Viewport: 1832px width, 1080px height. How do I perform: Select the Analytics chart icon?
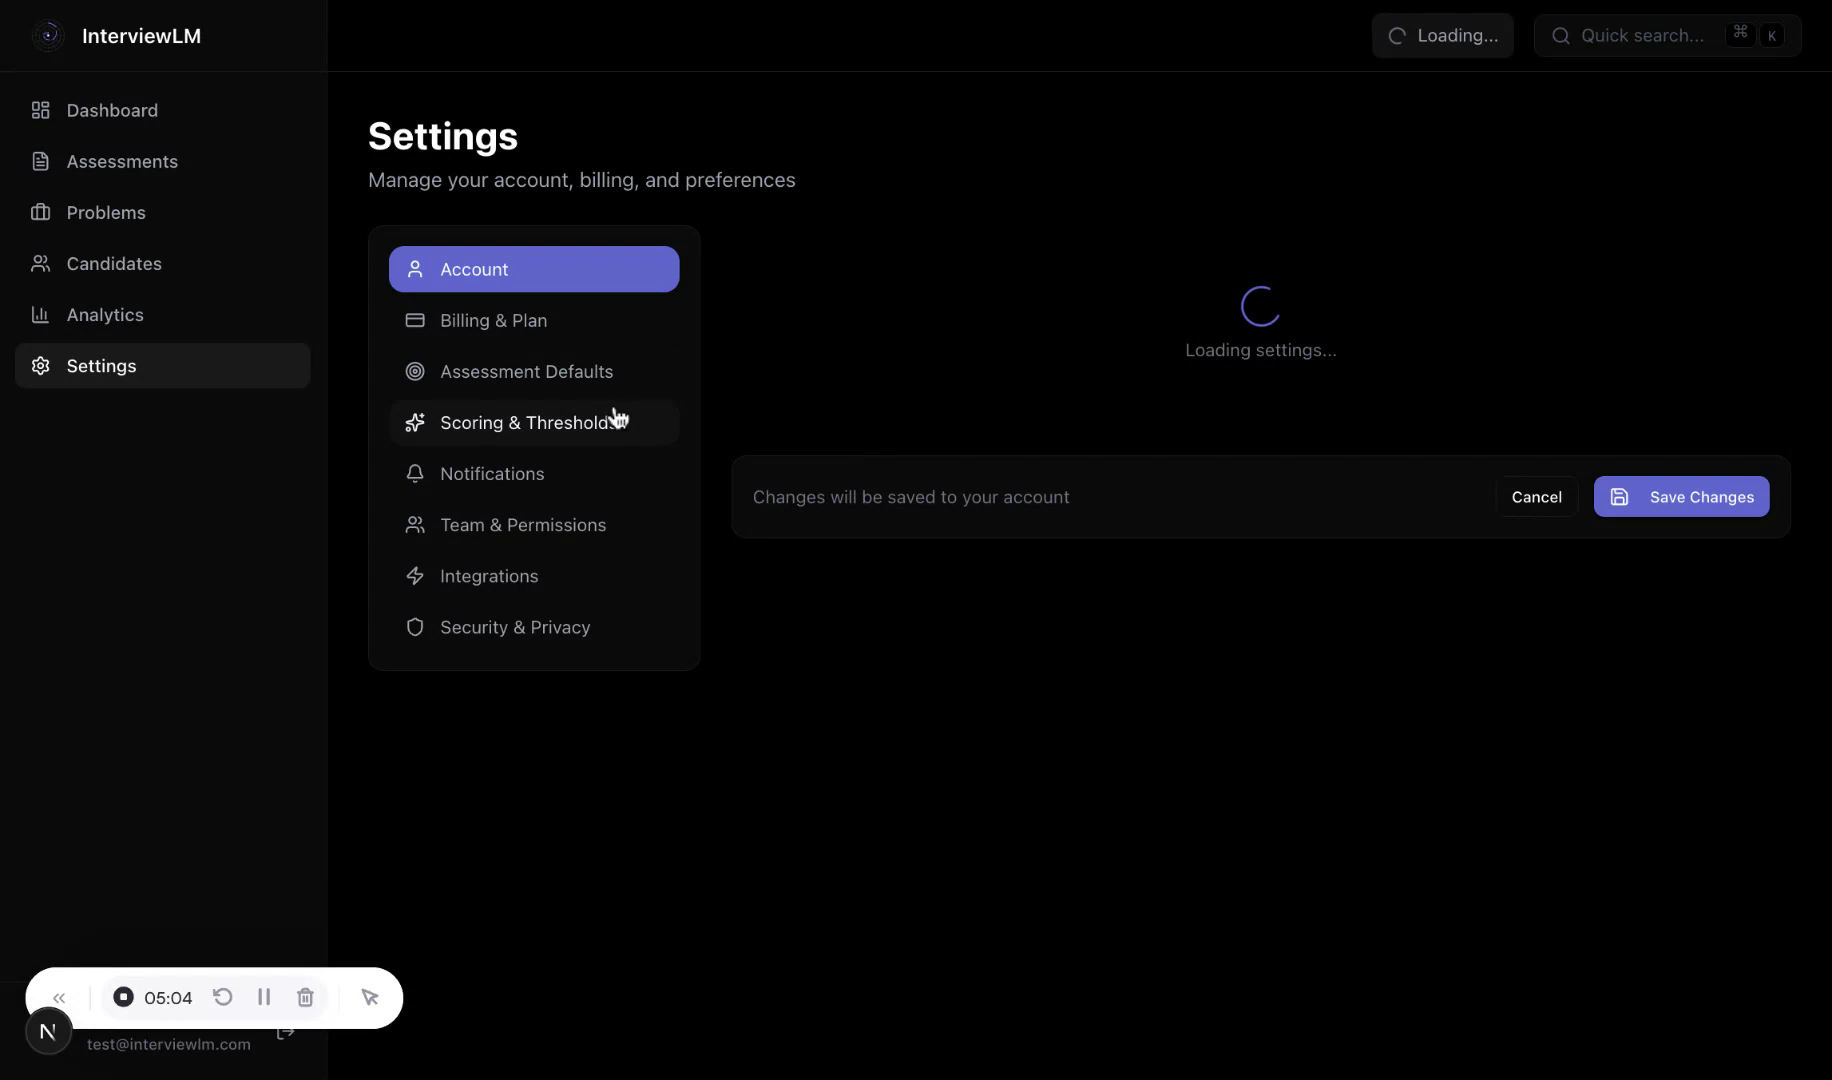click(41, 314)
